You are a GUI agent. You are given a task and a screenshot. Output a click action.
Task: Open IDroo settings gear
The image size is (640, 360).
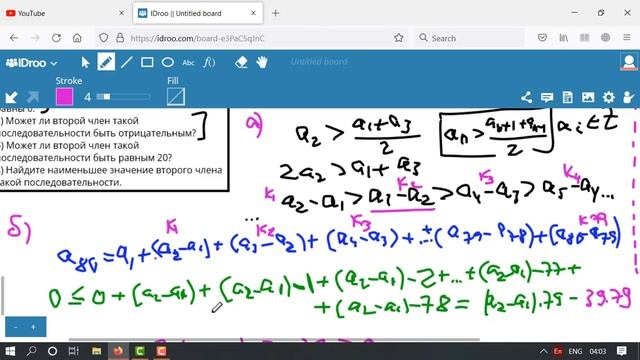[609, 97]
